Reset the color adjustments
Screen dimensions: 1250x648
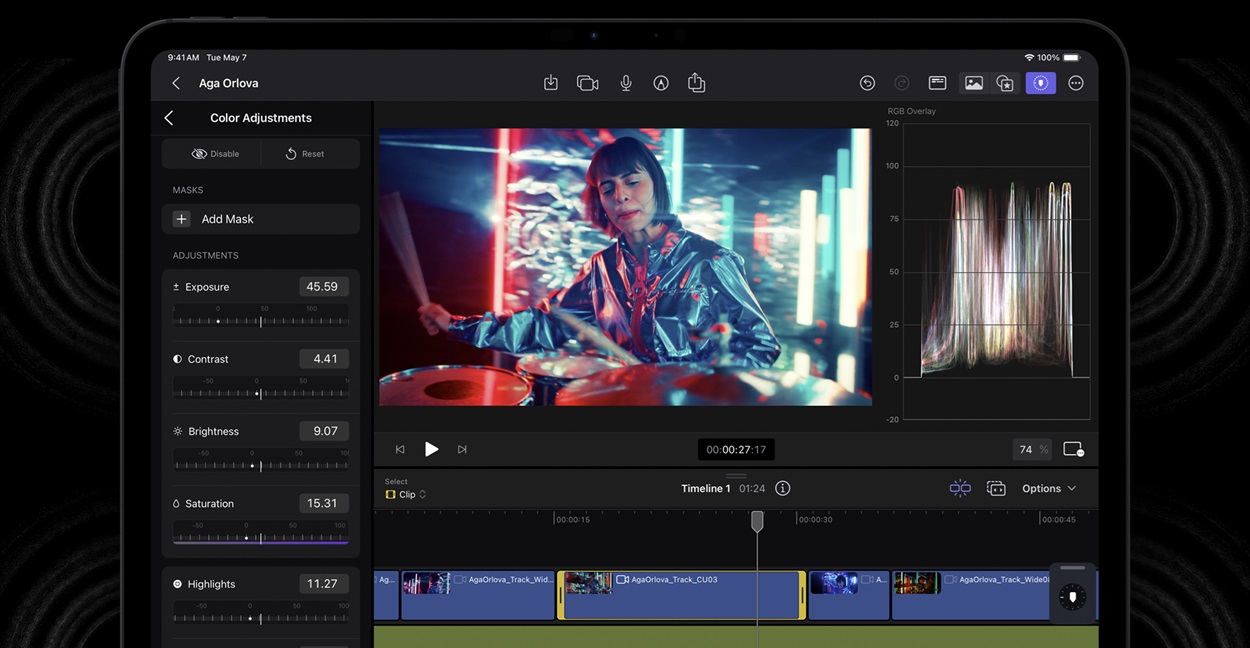coord(305,154)
